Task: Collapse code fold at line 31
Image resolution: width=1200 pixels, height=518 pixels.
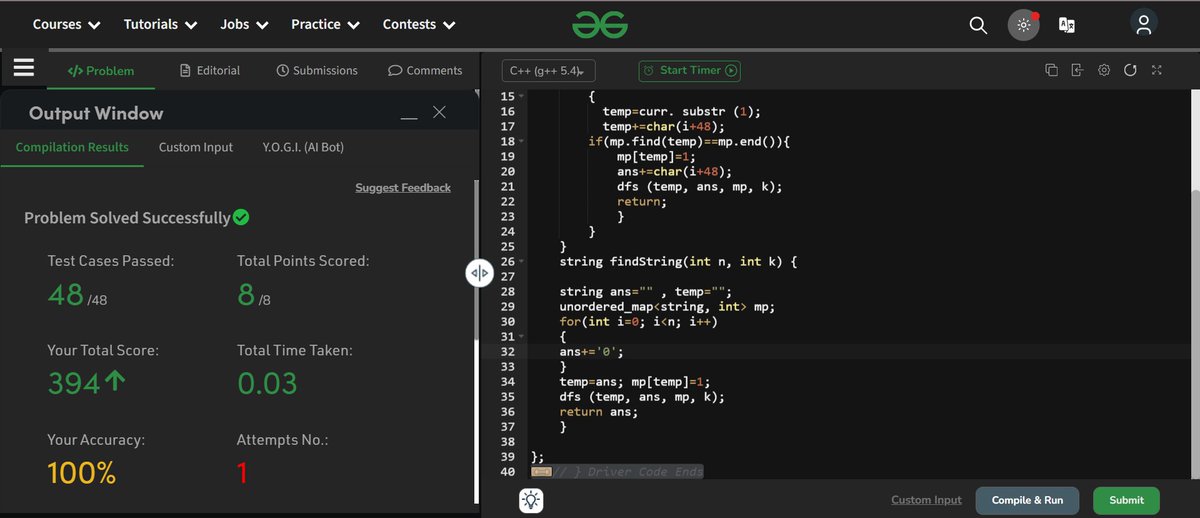Action: tap(523, 337)
